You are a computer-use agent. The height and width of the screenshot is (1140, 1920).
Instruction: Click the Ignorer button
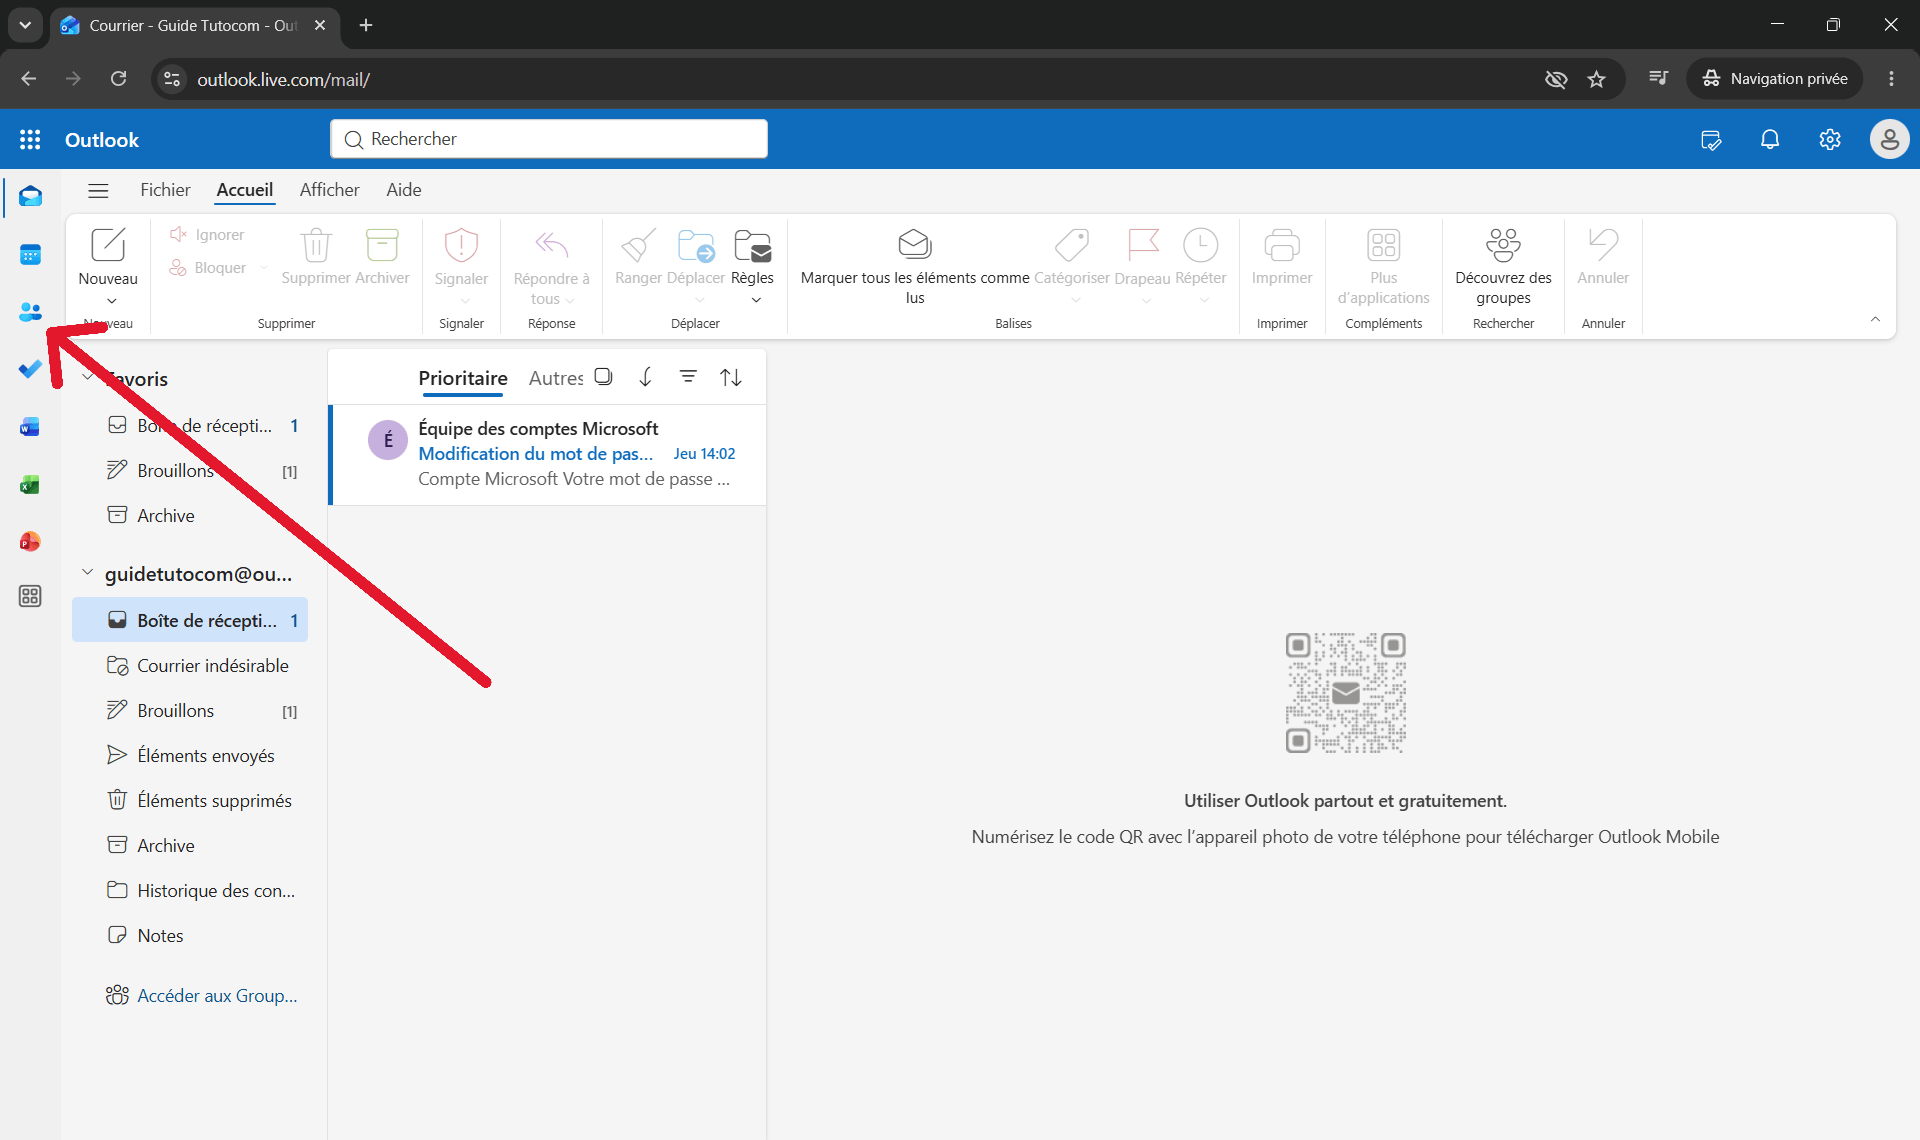pos(207,235)
